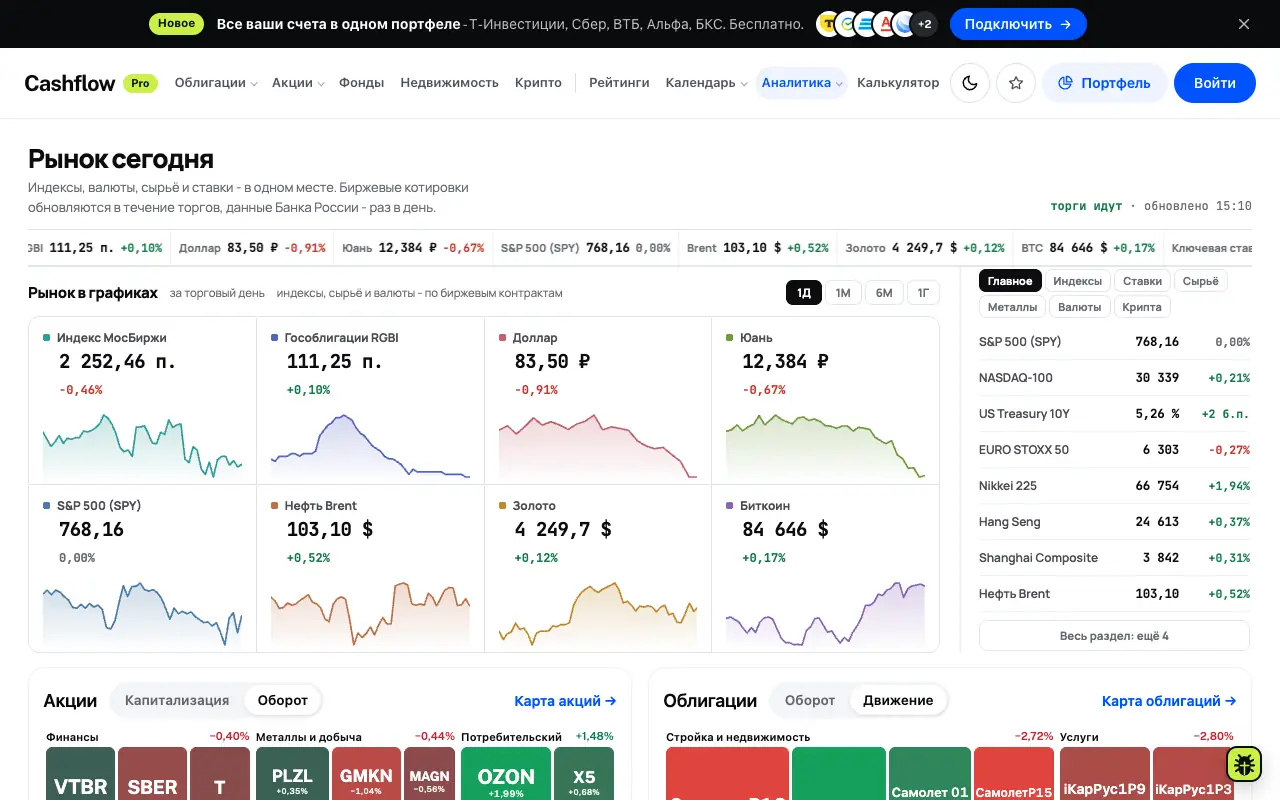
Task: Switch to Индексы tab
Action: pos(1077,281)
